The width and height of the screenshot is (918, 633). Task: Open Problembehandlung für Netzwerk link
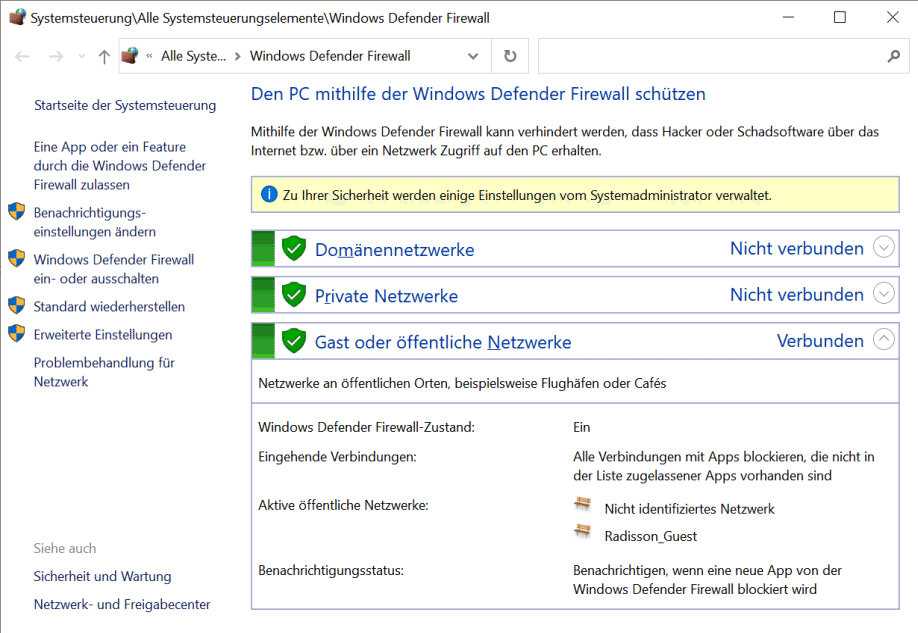[x=104, y=372]
